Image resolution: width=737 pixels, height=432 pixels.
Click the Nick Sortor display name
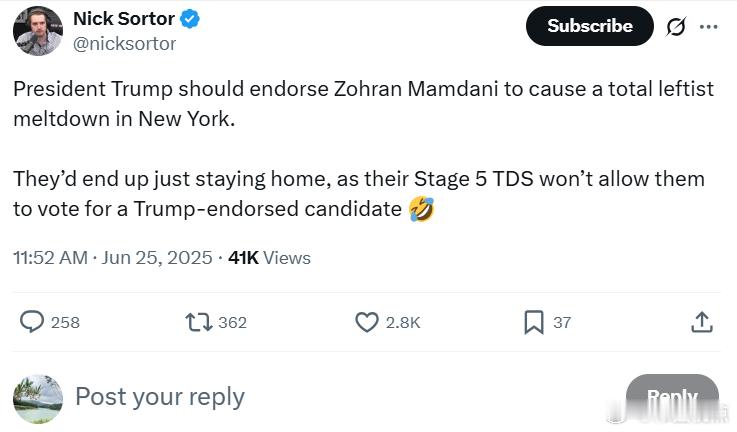[124, 19]
